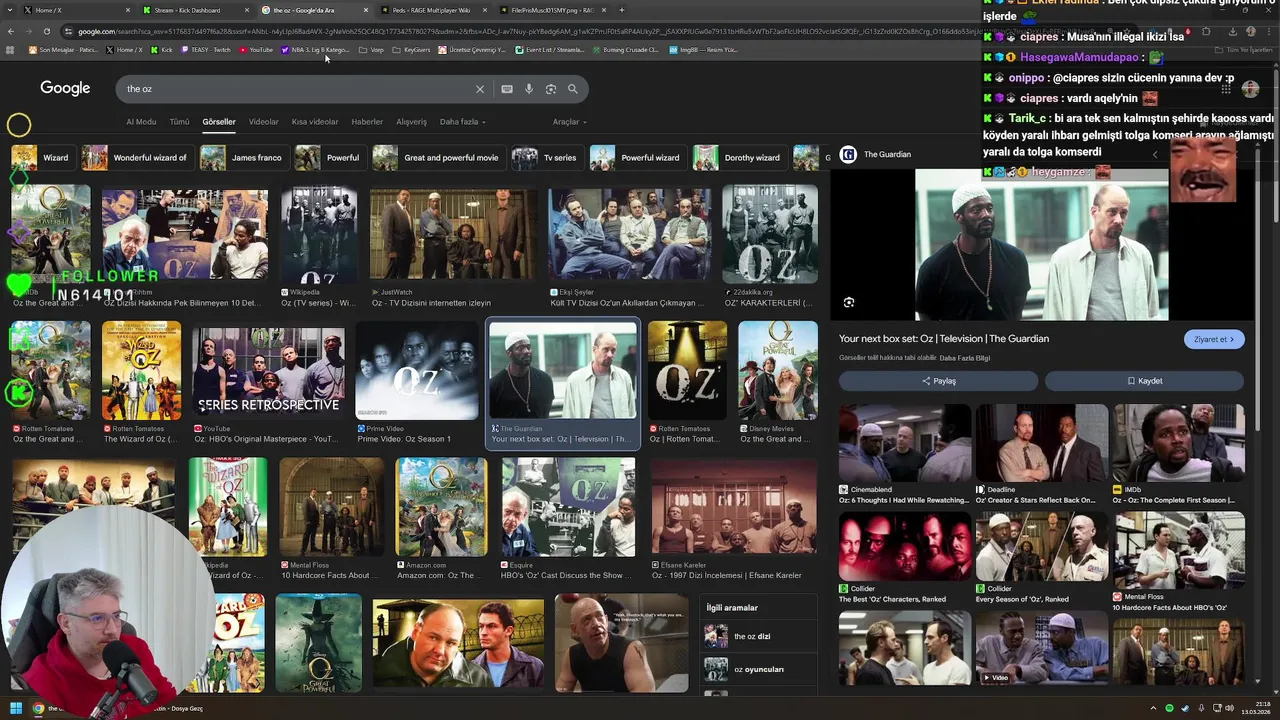Open Google Lens image search
Viewport: 1280px width, 720px height.
coord(551,89)
